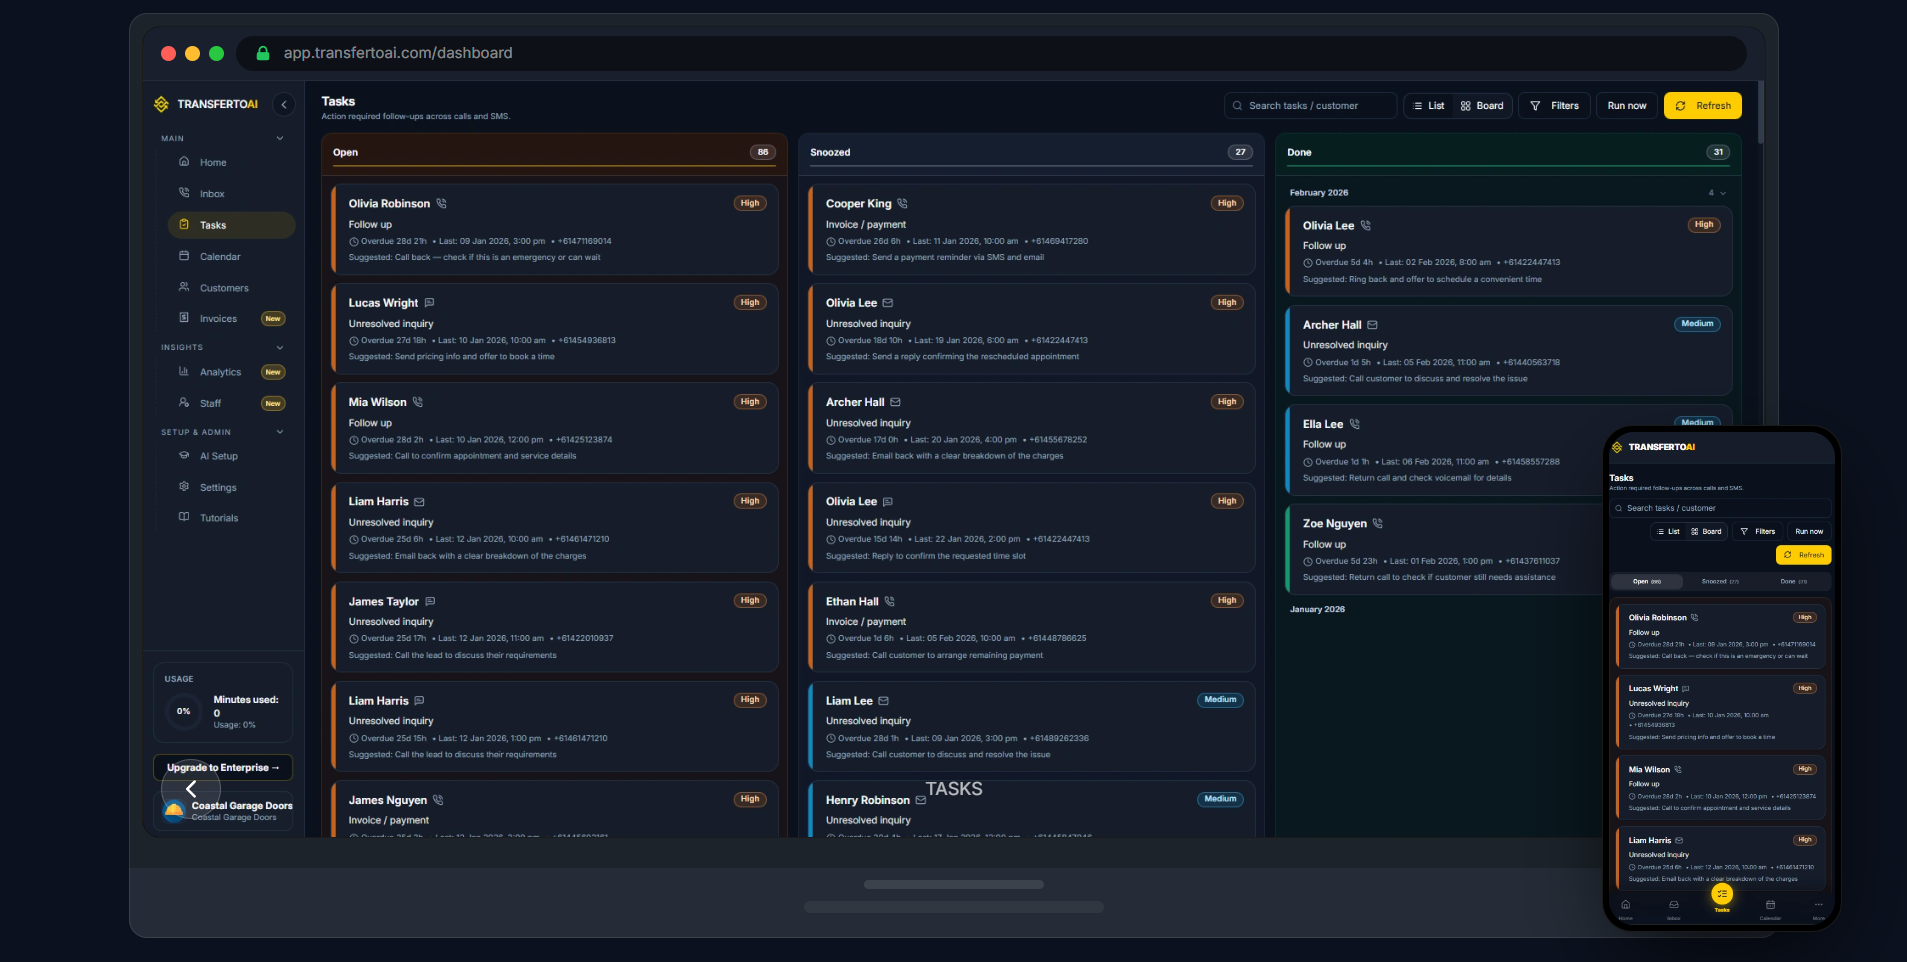Click the Run now button
Screen dimensions: 1907x962
coord(1626,105)
